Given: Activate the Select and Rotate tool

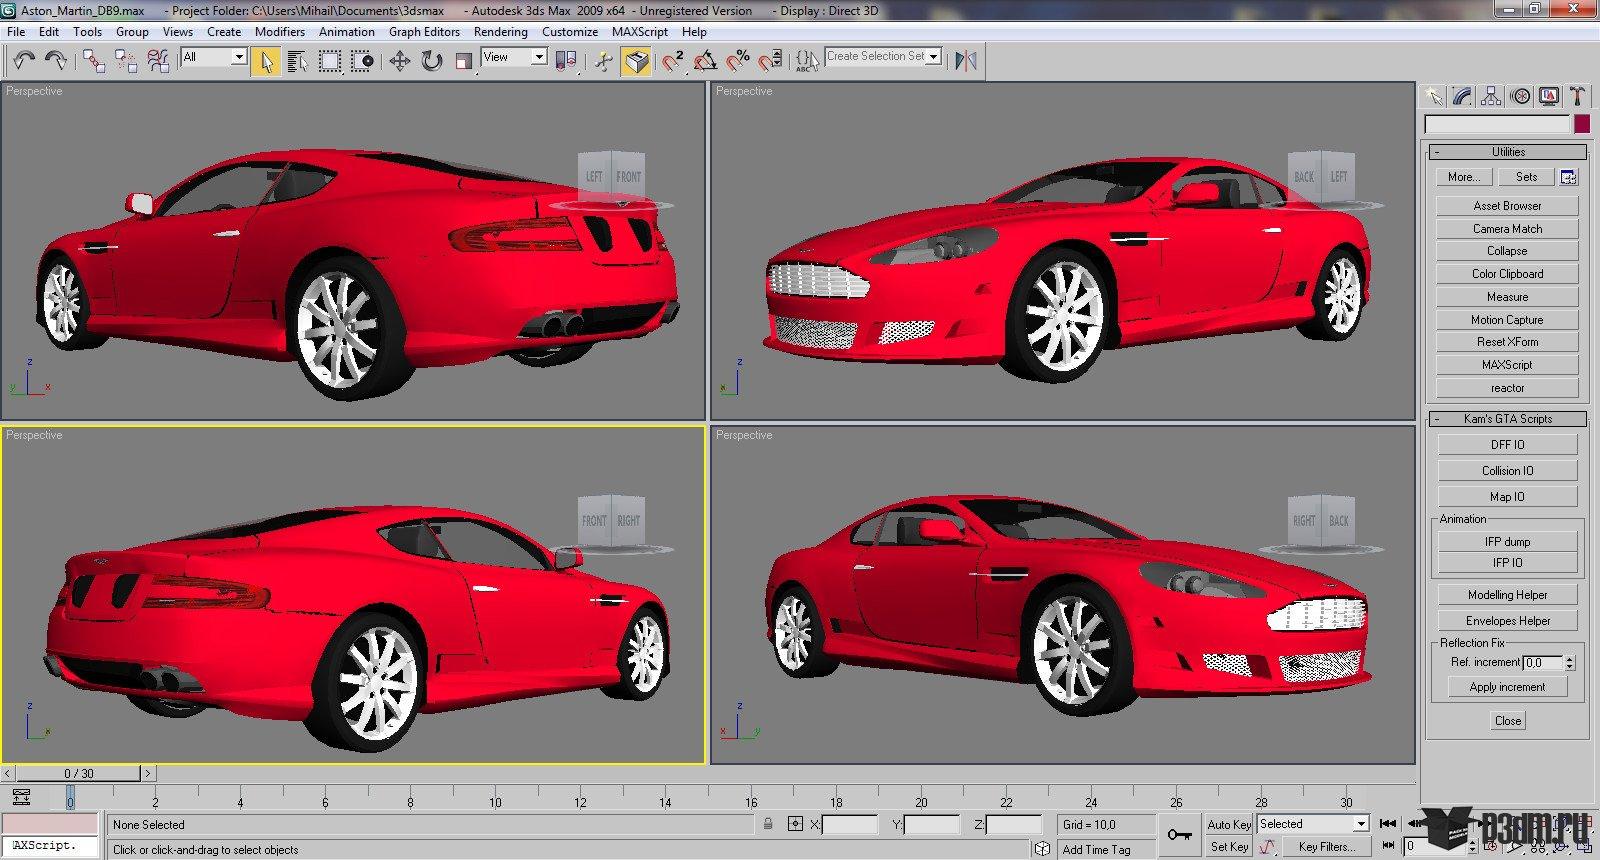Looking at the screenshot, I should 431,61.
